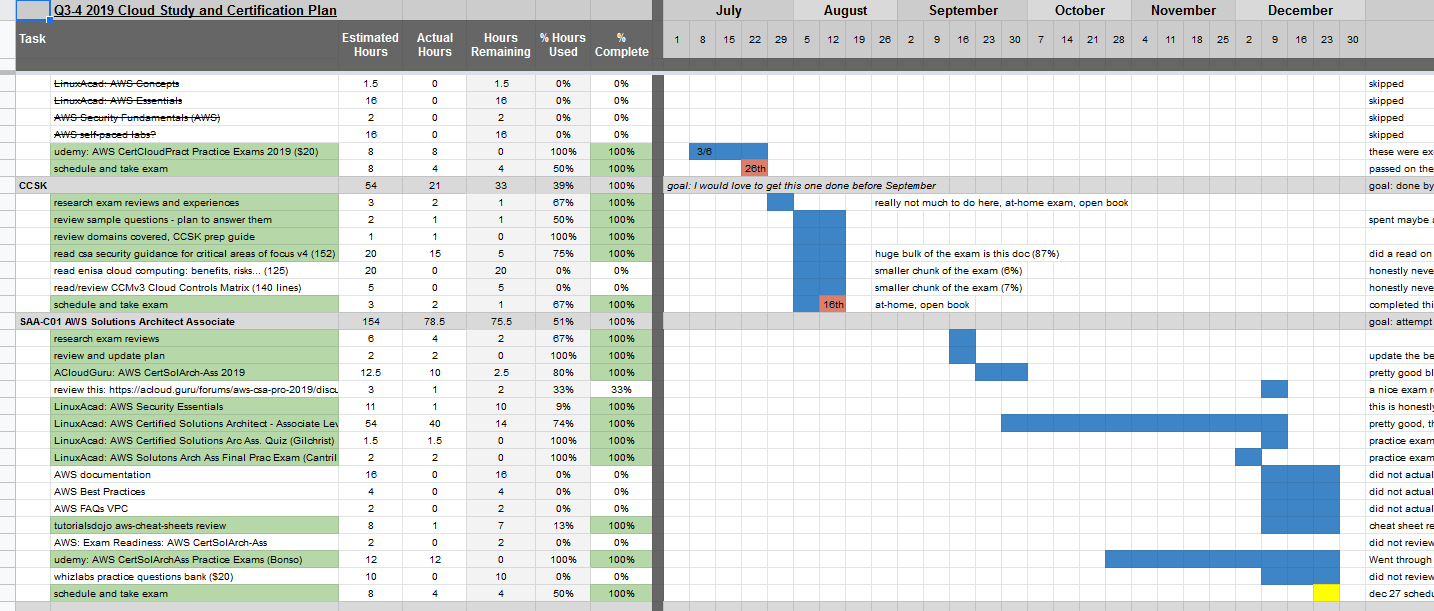1434x611 pixels.
Task: Click the August month header
Action: [845, 11]
